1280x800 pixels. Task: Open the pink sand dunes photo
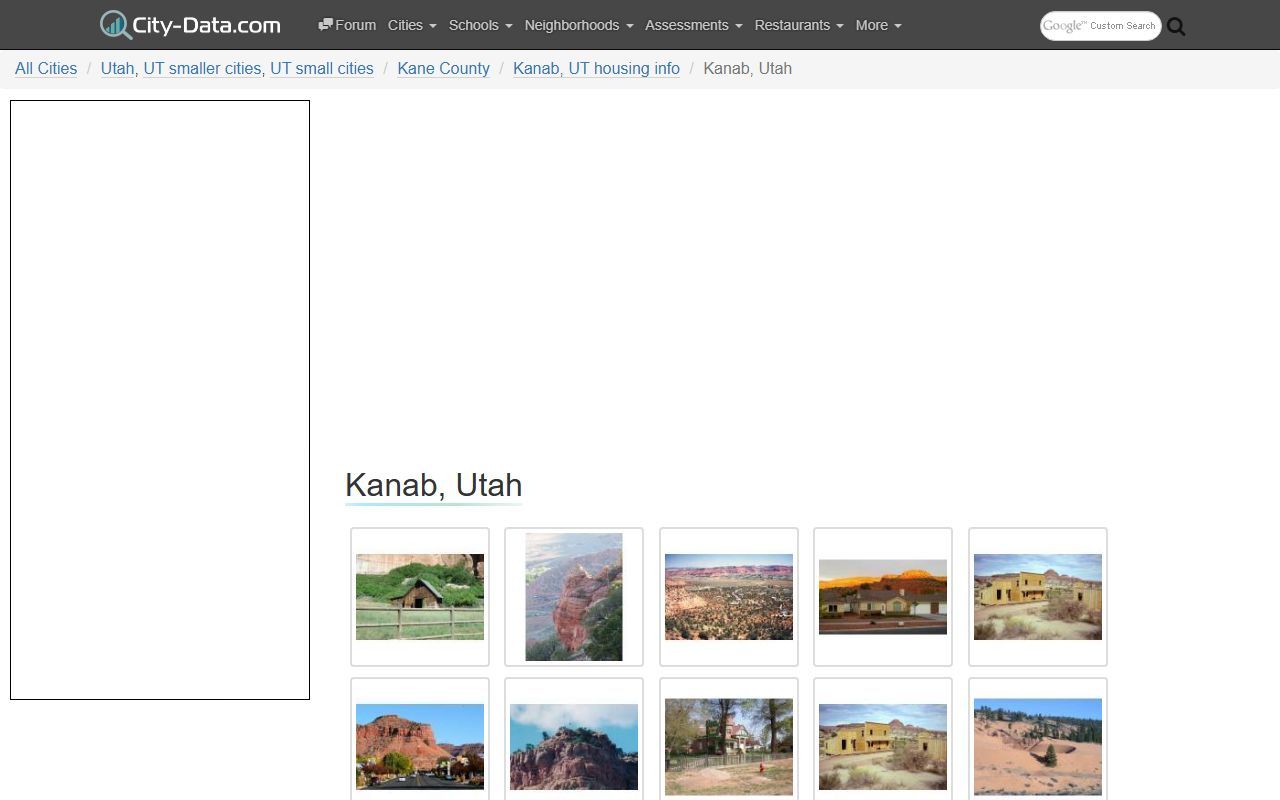click(x=1038, y=746)
